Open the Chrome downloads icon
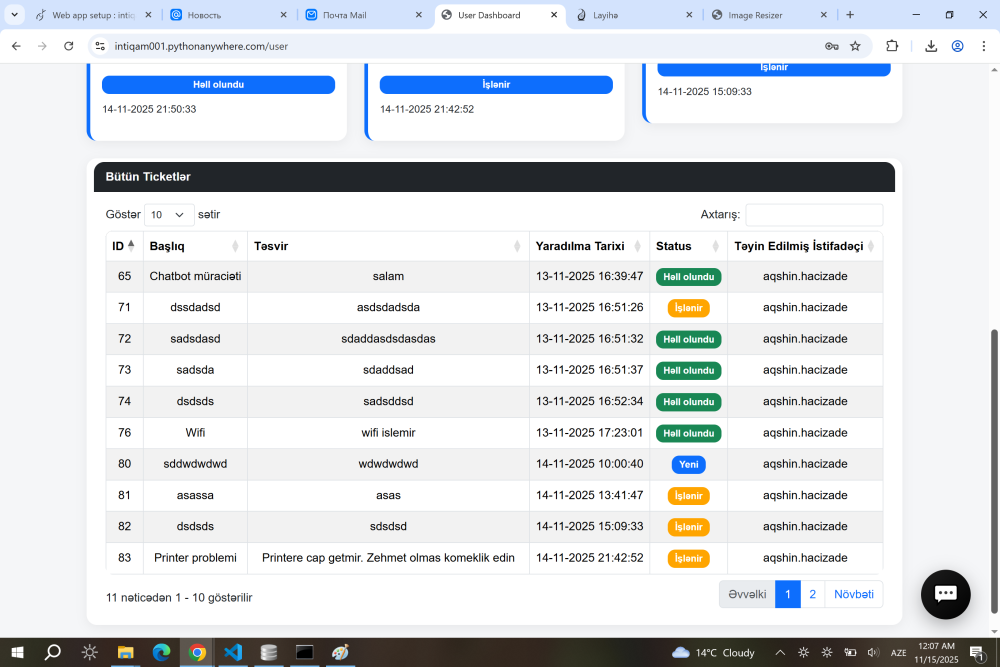 point(930,46)
